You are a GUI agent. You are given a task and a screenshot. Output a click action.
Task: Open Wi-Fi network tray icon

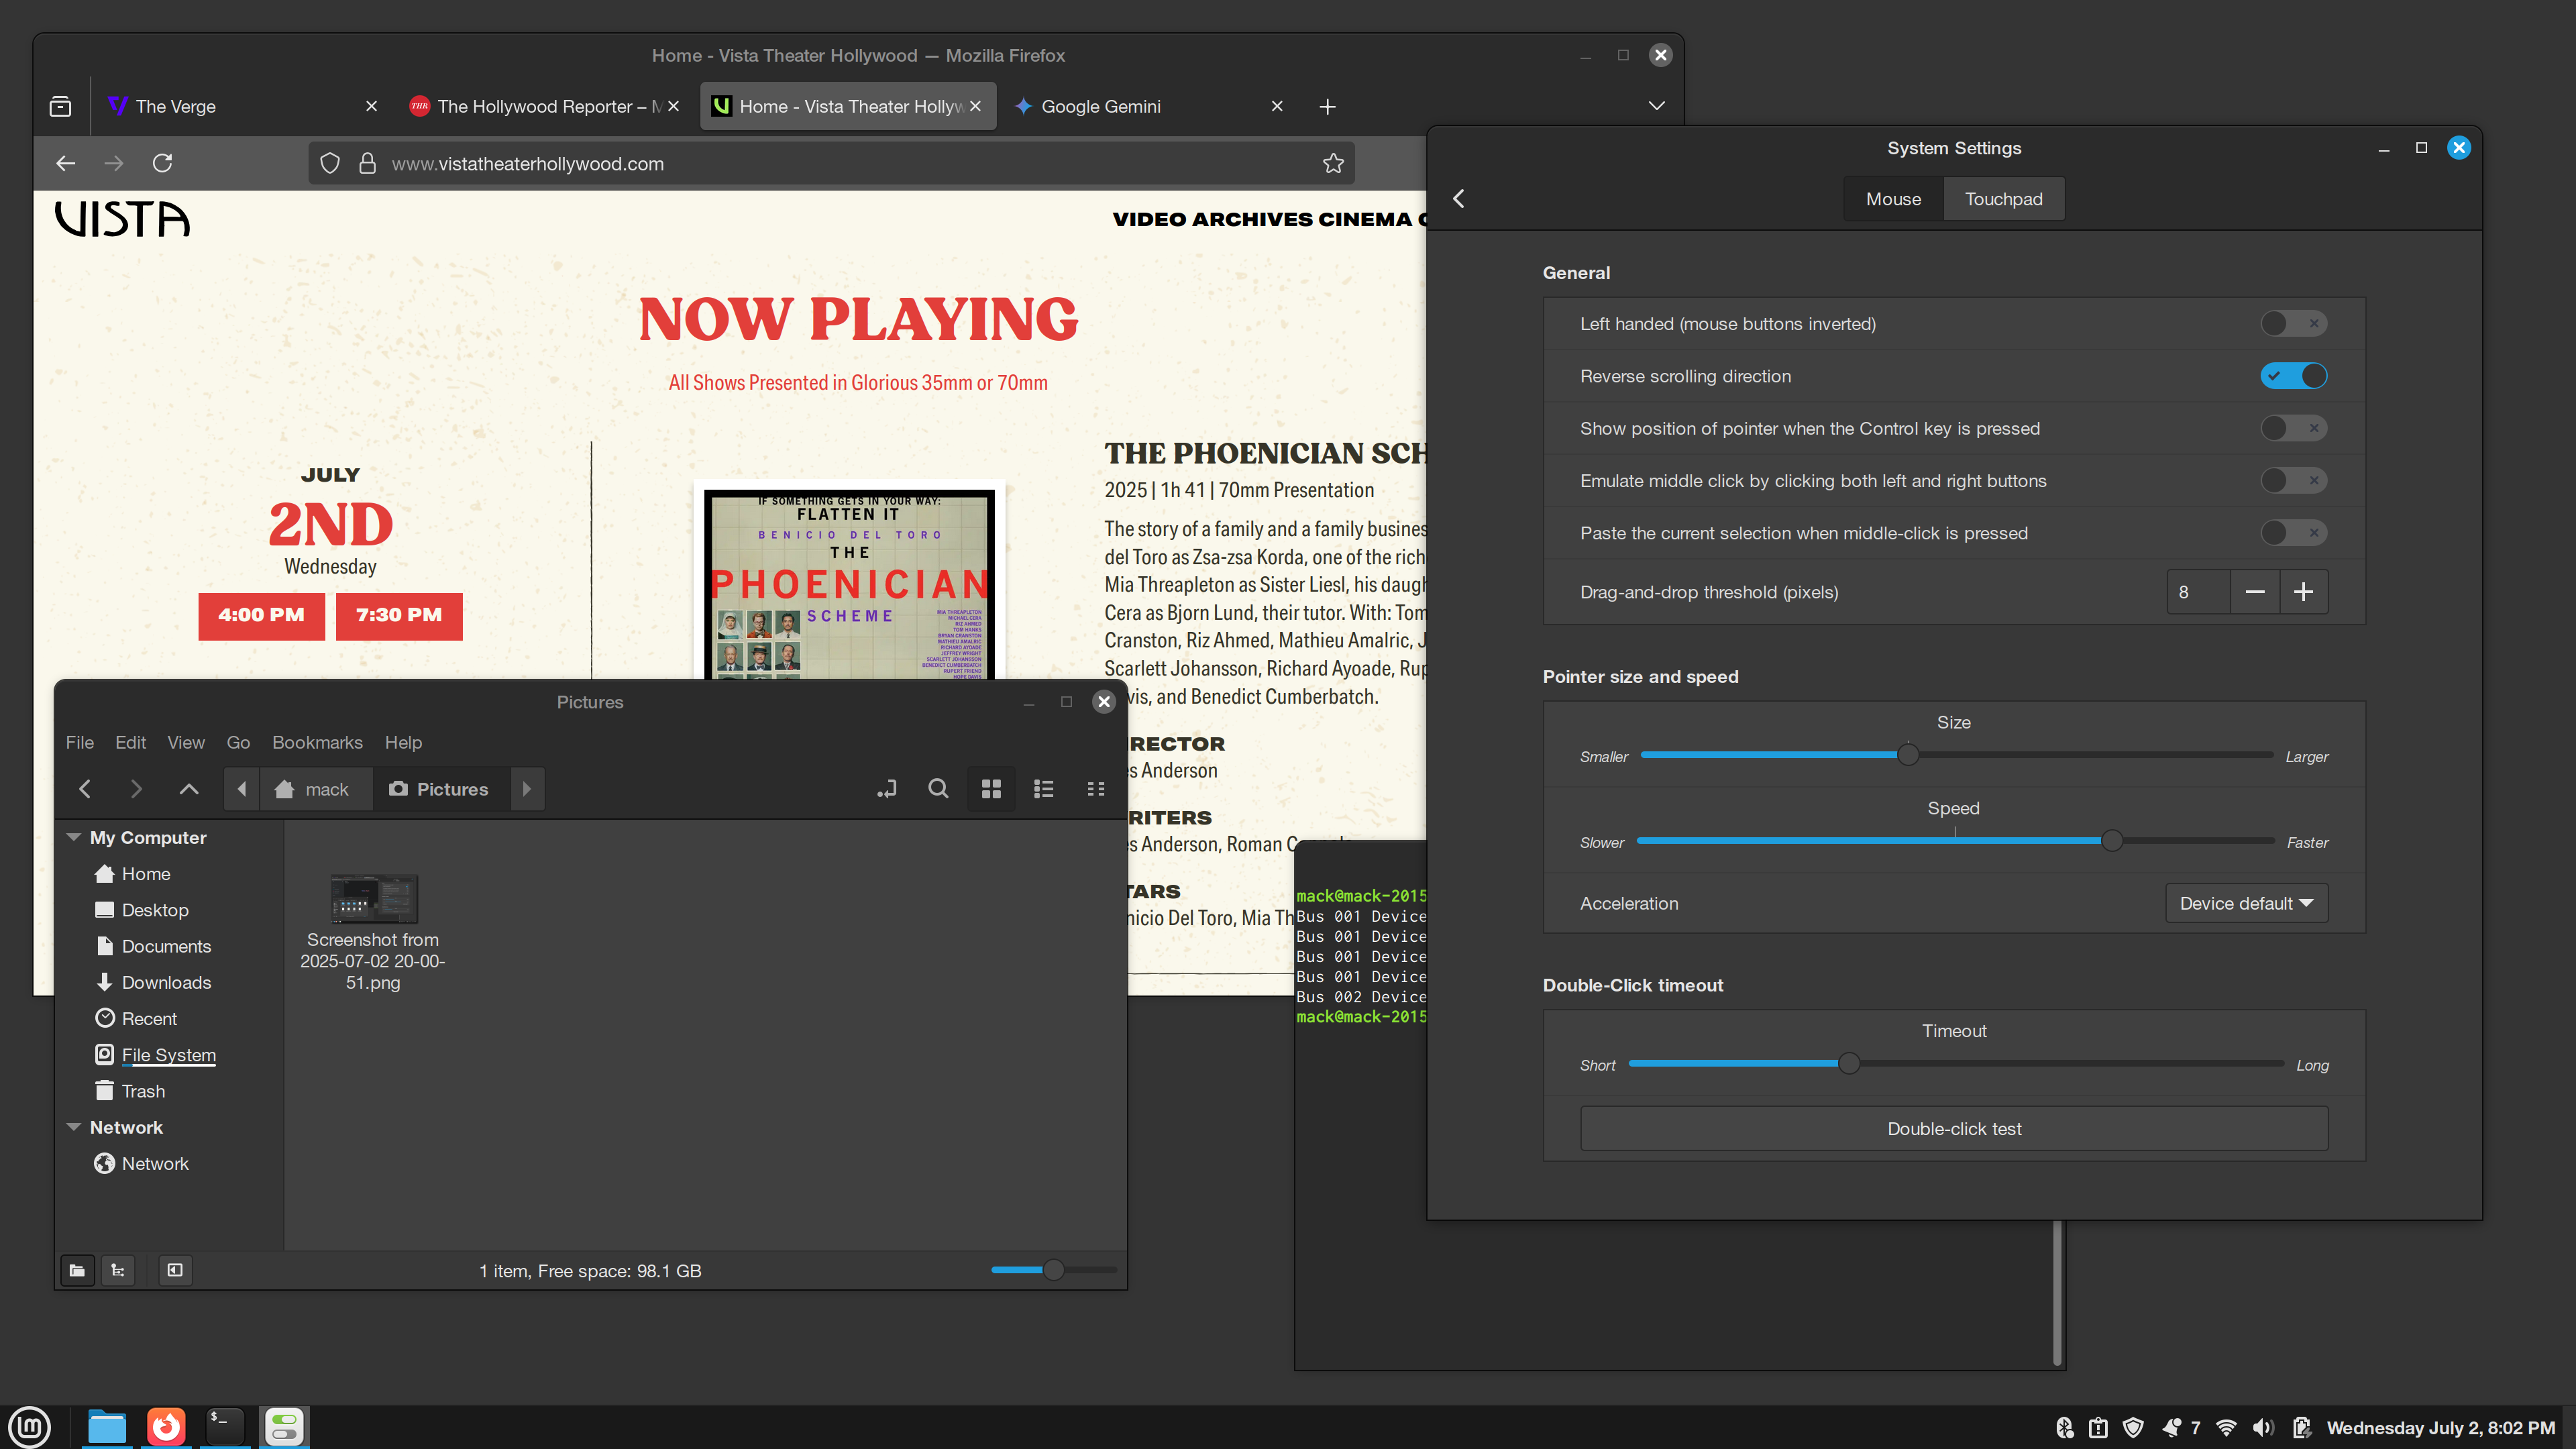point(2226,1428)
